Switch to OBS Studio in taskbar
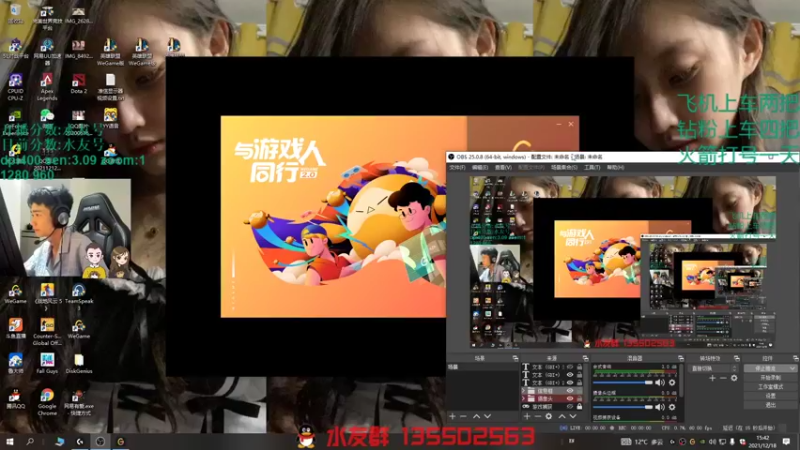Image resolution: width=800 pixels, height=450 pixels. point(101,441)
